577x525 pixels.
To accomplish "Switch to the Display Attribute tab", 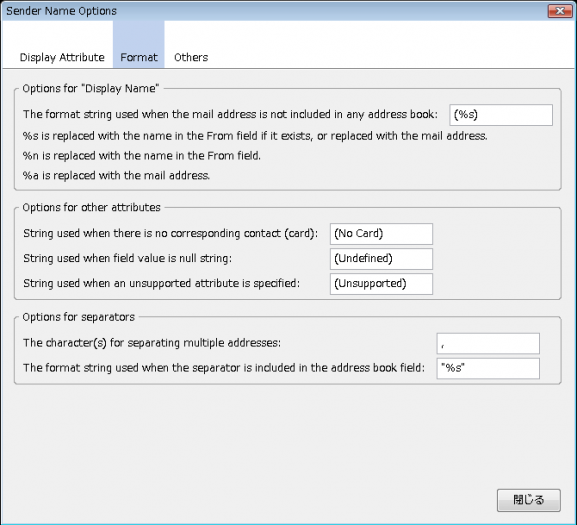I will 62,57.
